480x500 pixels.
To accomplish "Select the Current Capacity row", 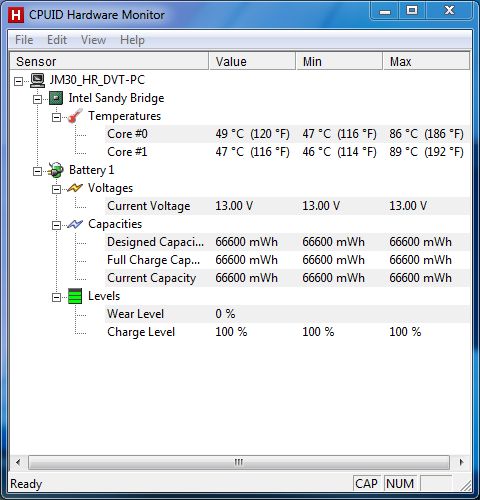I will tap(287, 278).
